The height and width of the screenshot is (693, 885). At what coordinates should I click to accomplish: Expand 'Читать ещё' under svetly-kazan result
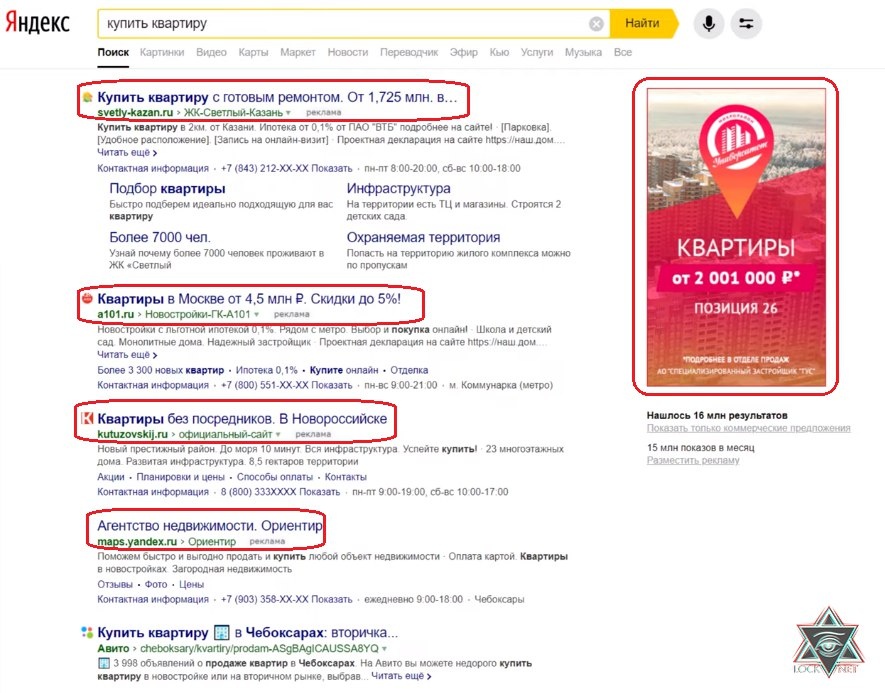click(x=127, y=152)
